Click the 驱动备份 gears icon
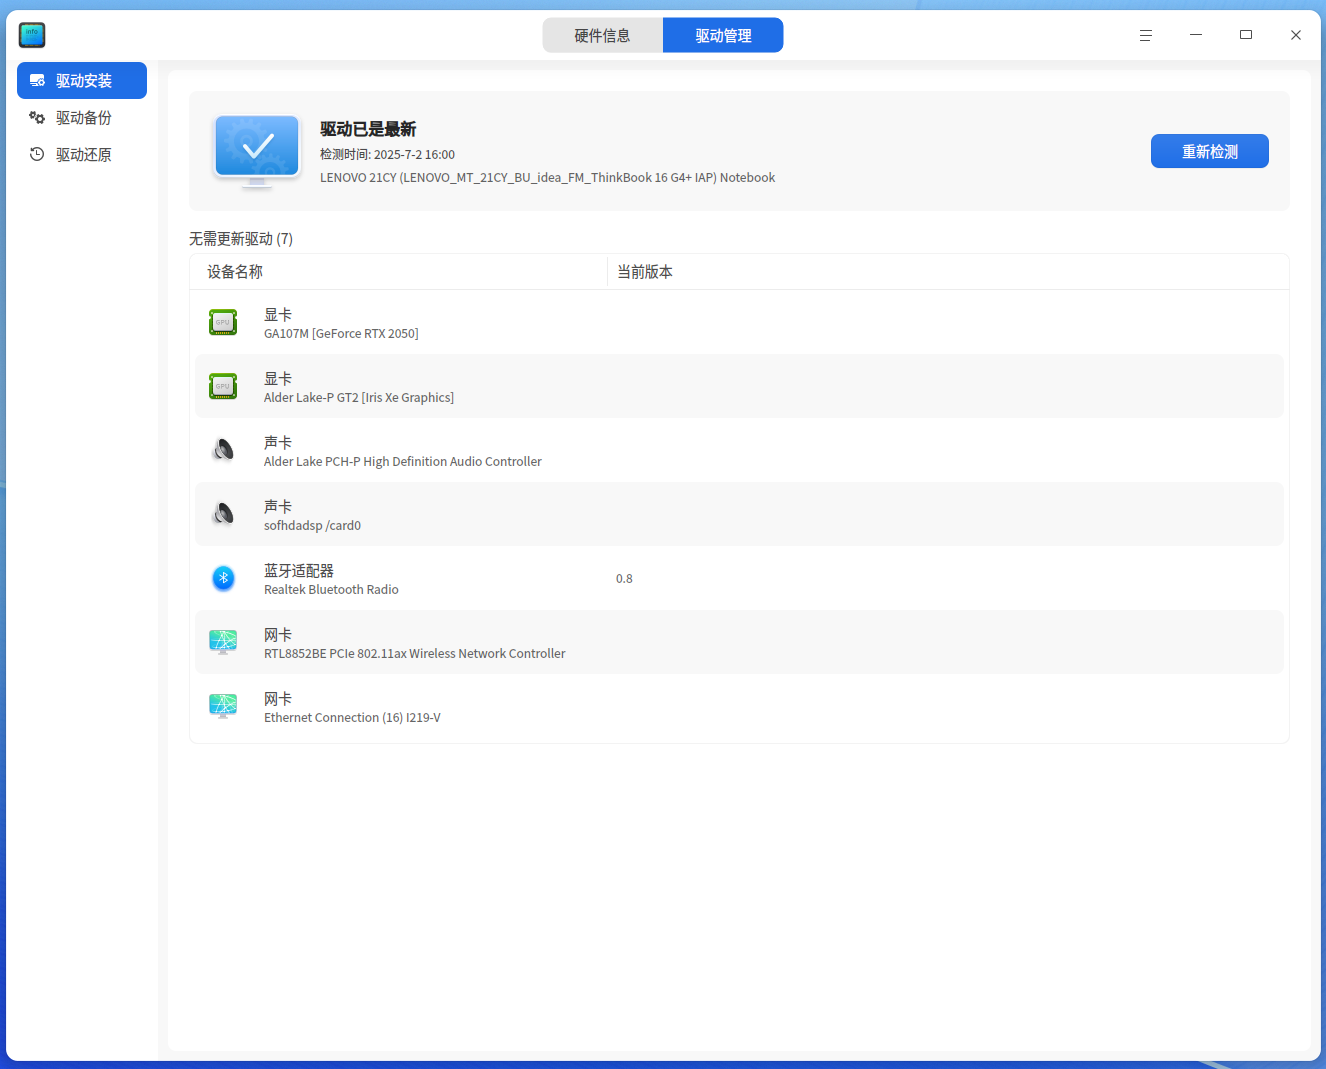 point(37,117)
